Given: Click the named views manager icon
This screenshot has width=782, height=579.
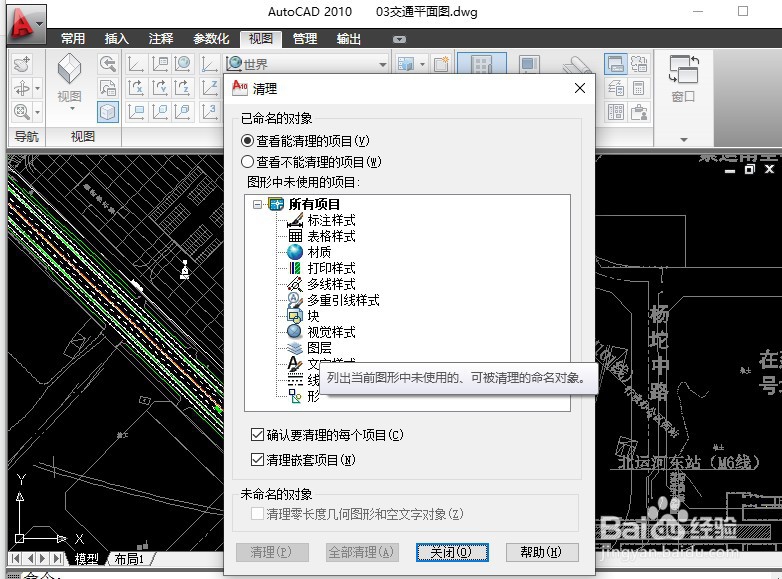Looking at the screenshot, I should click(108, 88).
